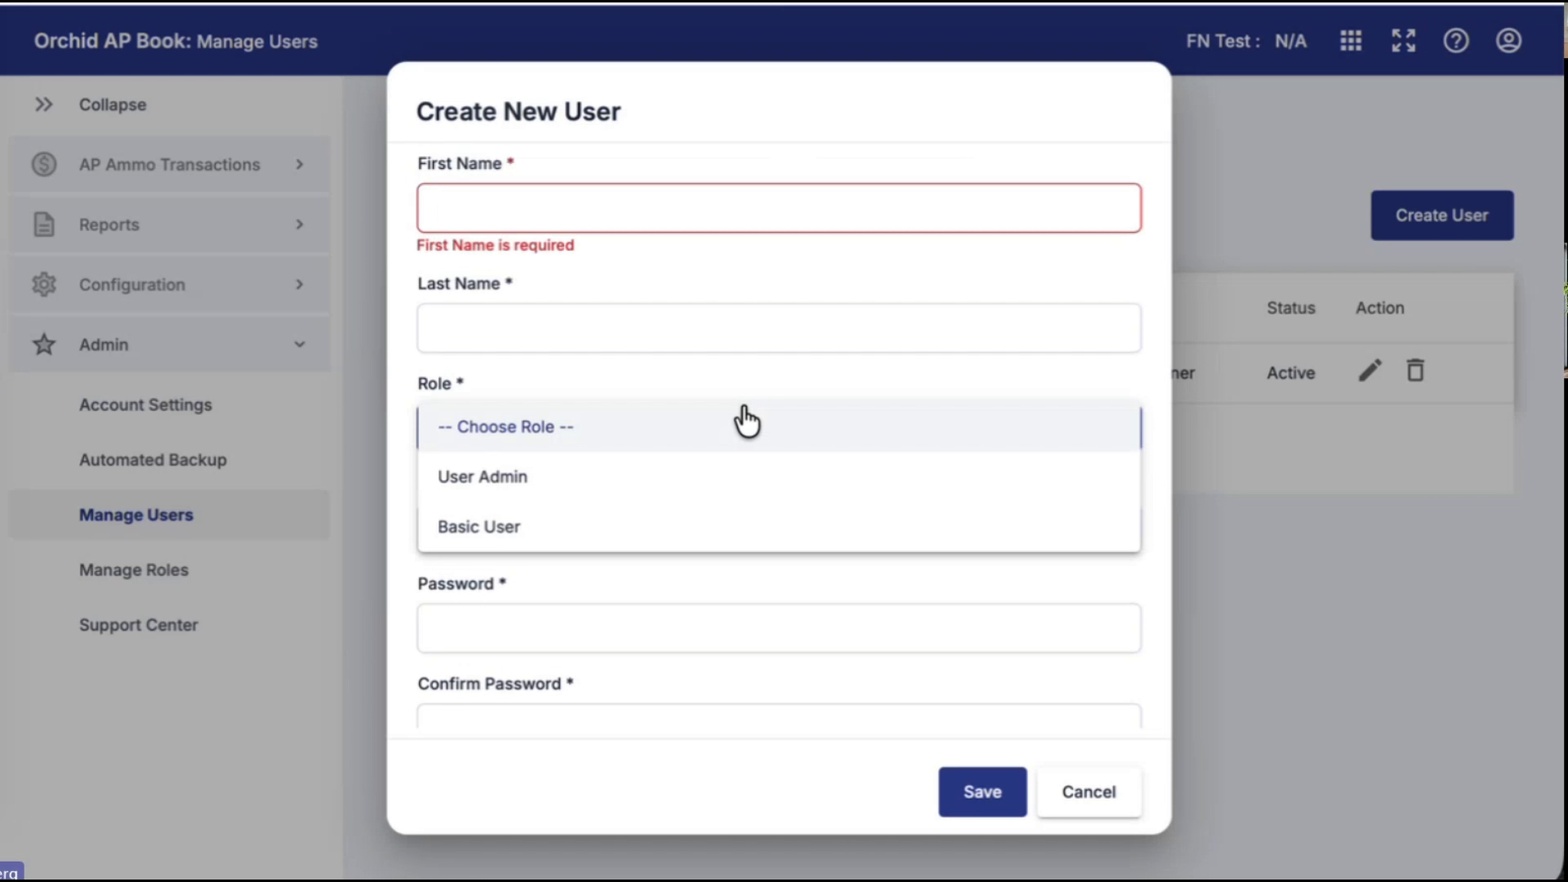
Task: Choose User Admin role option
Action: [779, 477]
